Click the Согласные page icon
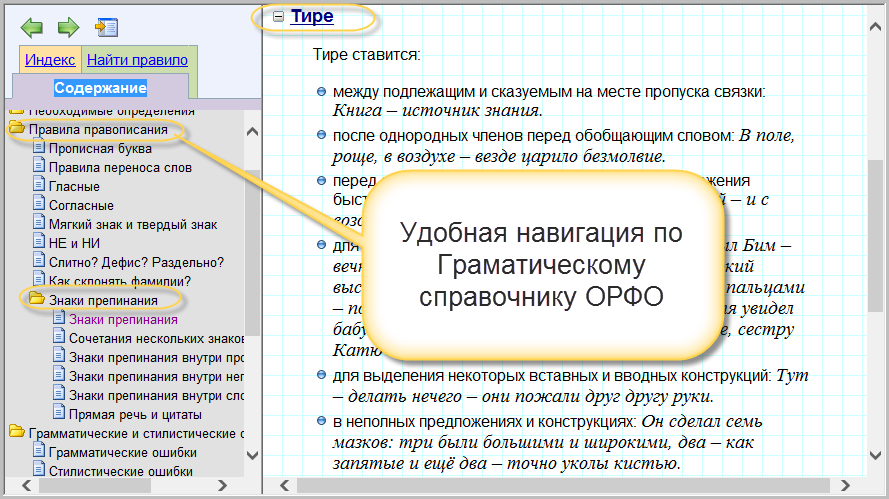Screen dimensions: 889x499 pyautogui.click(x=39, y=203)
